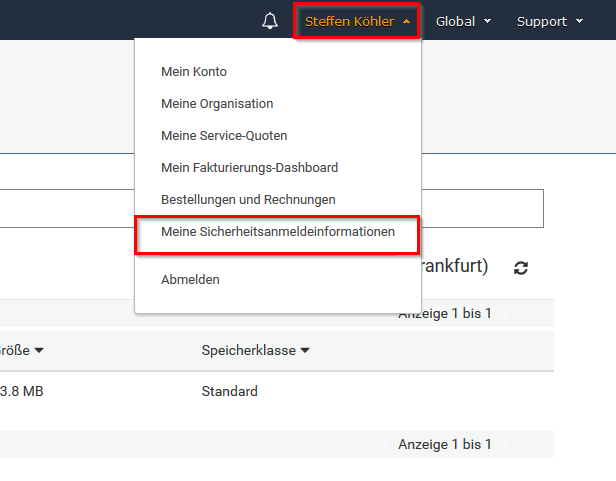Click the notifications bell icon
The image size is (616, 481).
(269, 21)
